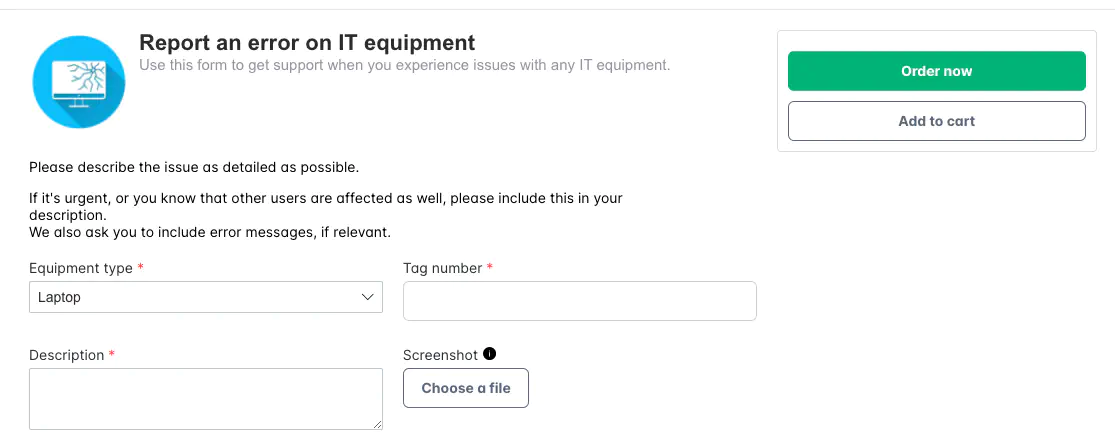Click the Tag number field label

[x=442, y=269]
